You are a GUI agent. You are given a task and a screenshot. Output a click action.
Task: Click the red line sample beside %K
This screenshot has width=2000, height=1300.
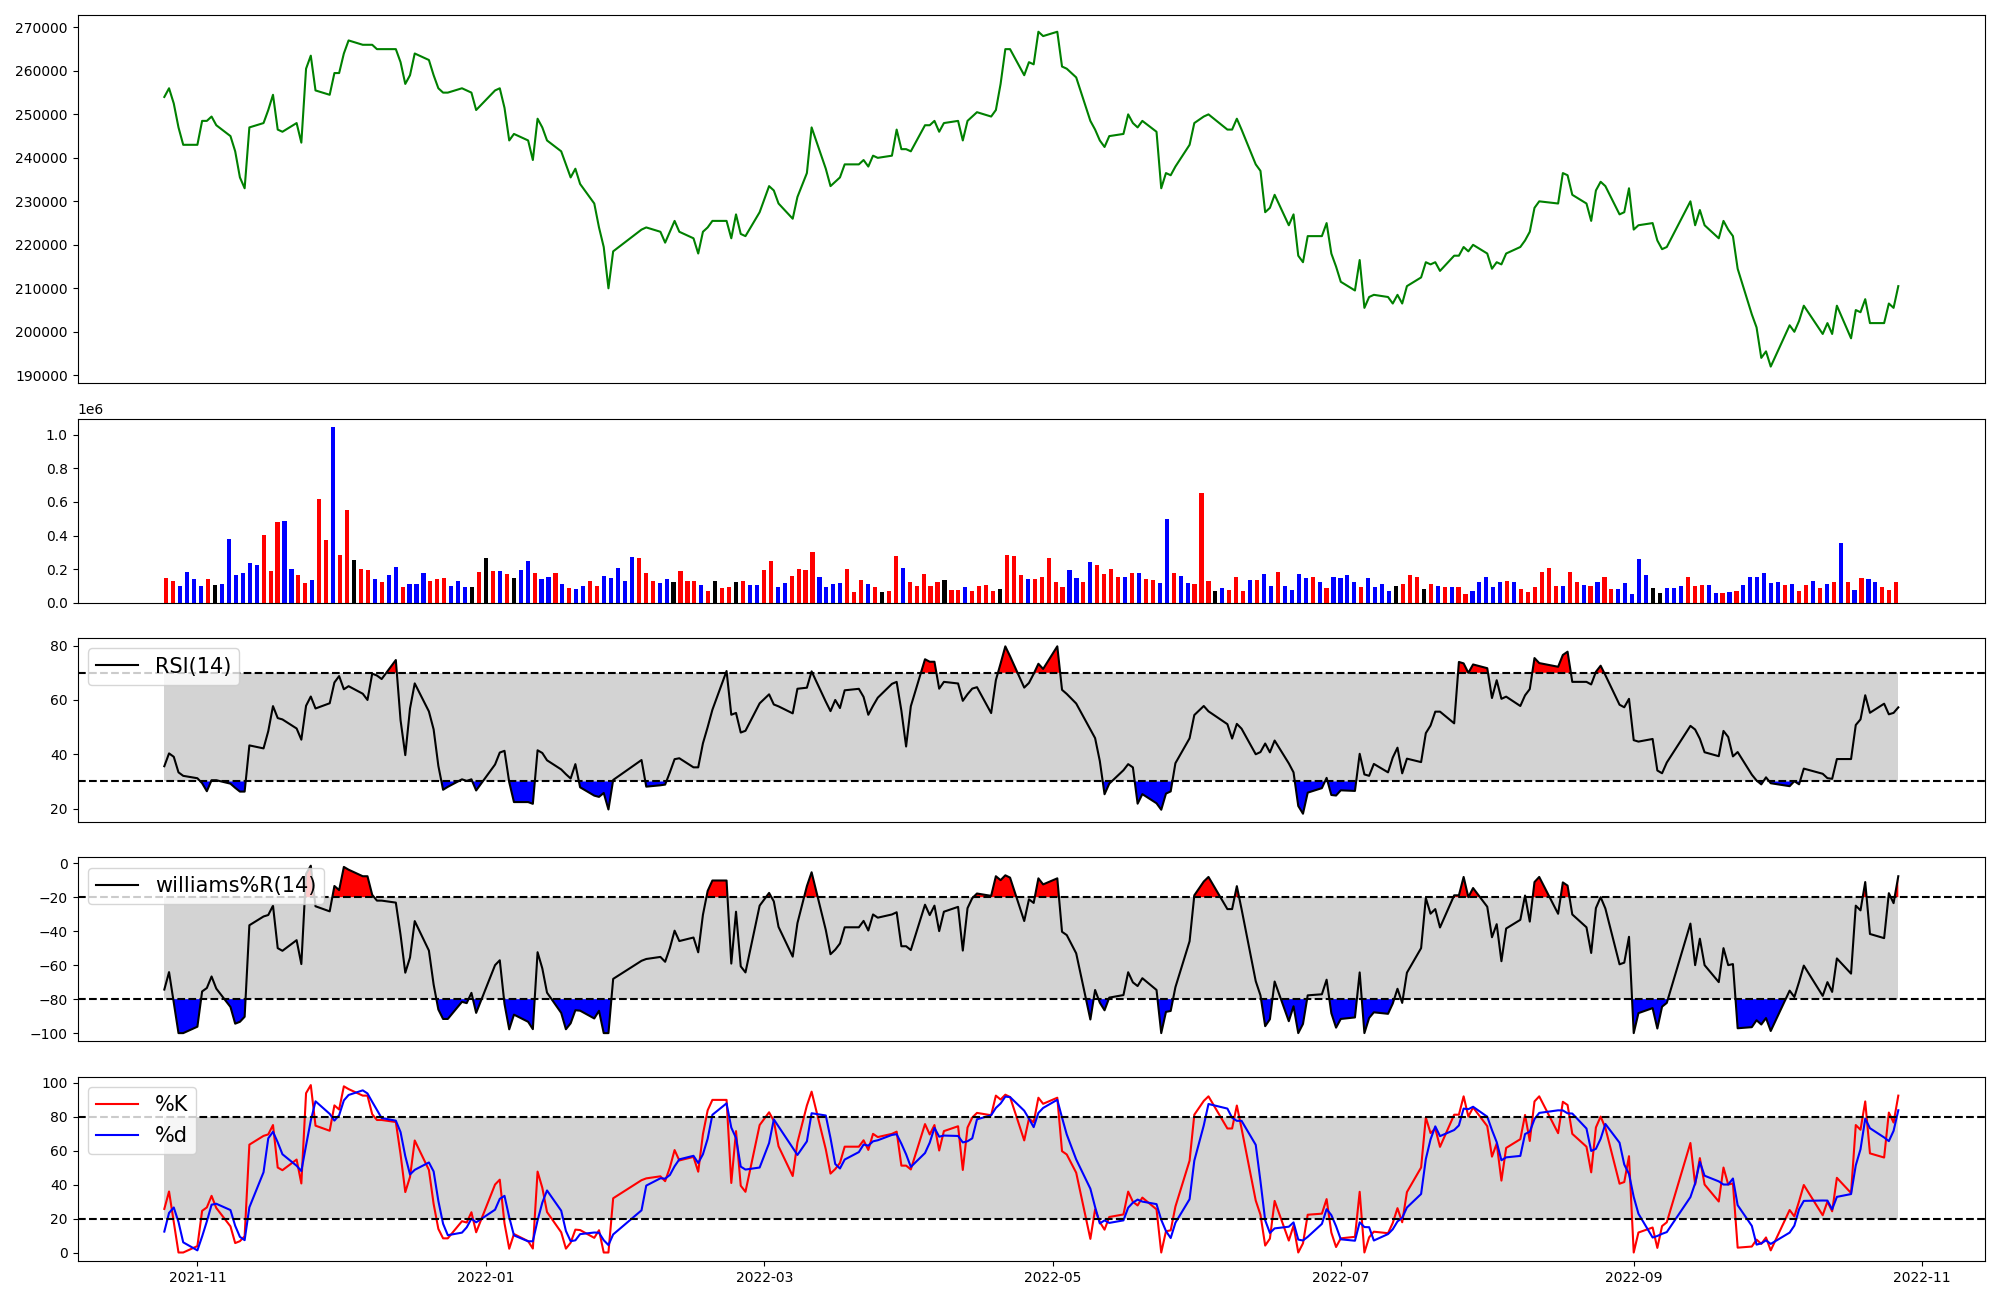coord(116,1104)
